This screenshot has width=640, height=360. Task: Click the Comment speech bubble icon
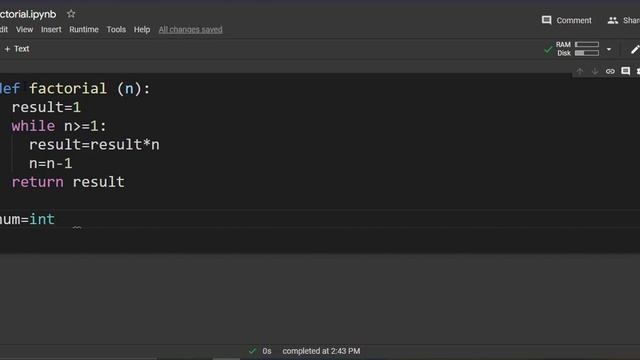547,20
